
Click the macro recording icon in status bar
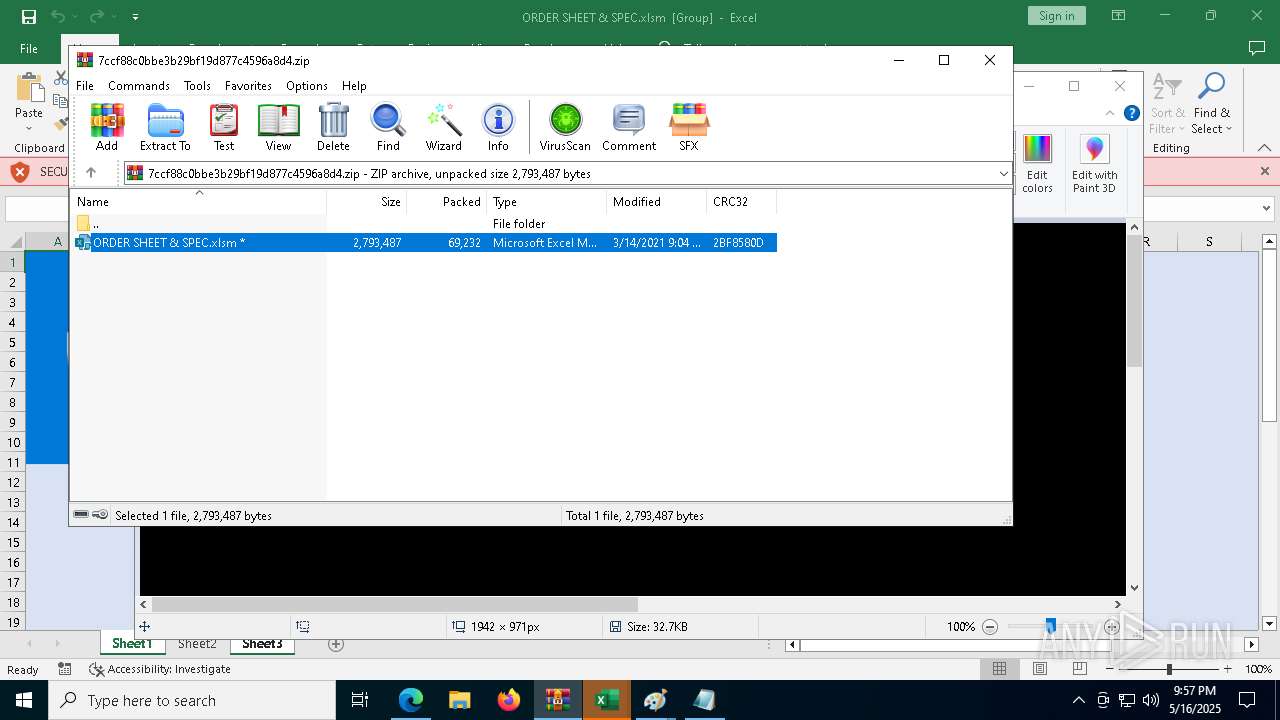tap(65, 669)
